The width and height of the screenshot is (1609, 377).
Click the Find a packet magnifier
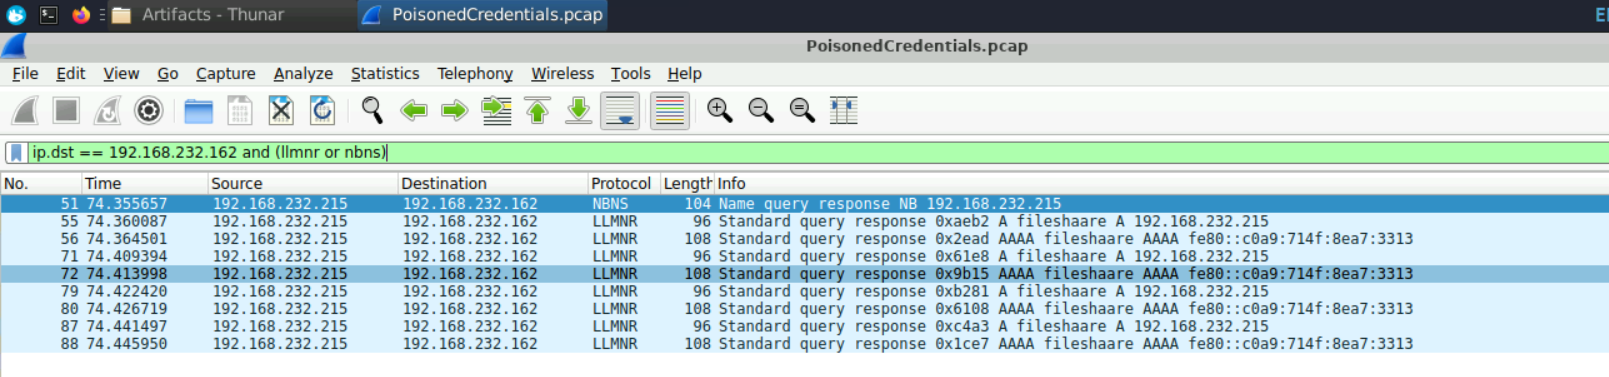pyautogui.click(x=372, y=110)
